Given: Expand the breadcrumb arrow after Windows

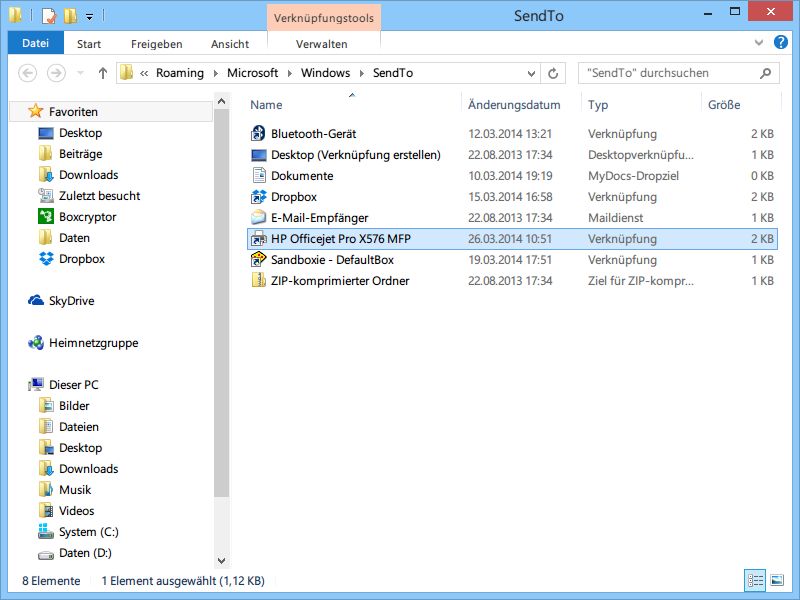Looking at the screenshot, I should (x=362, y=73).
